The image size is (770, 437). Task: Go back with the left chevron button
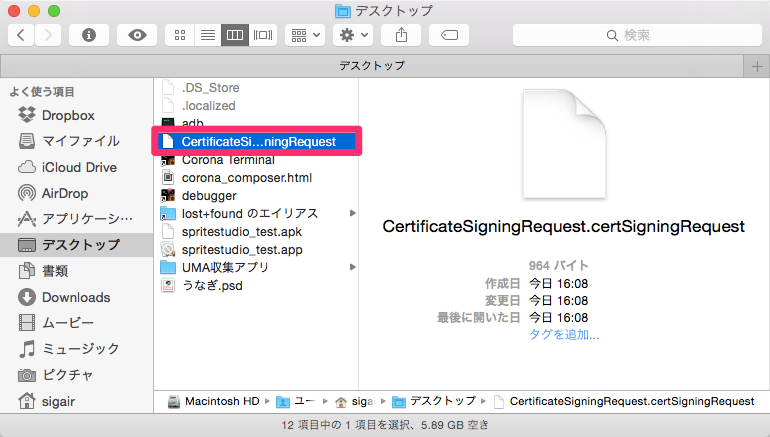coord(21,35)
